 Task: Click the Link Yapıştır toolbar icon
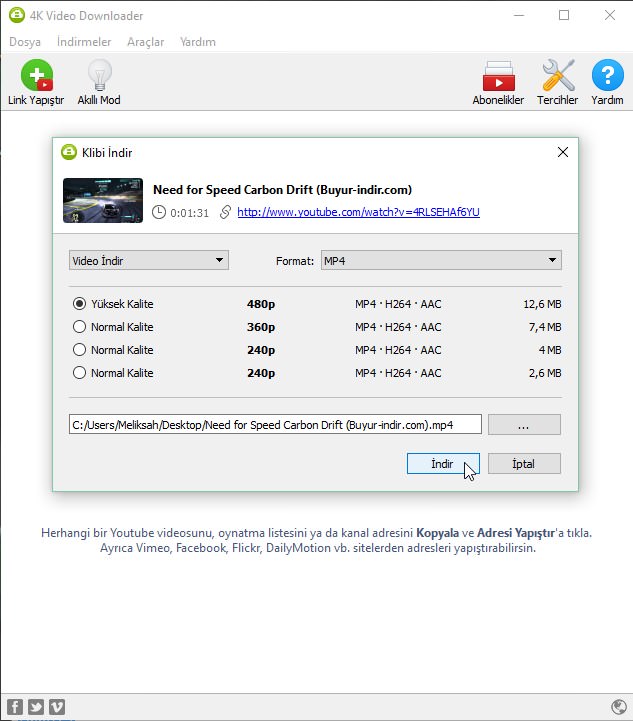36,75
